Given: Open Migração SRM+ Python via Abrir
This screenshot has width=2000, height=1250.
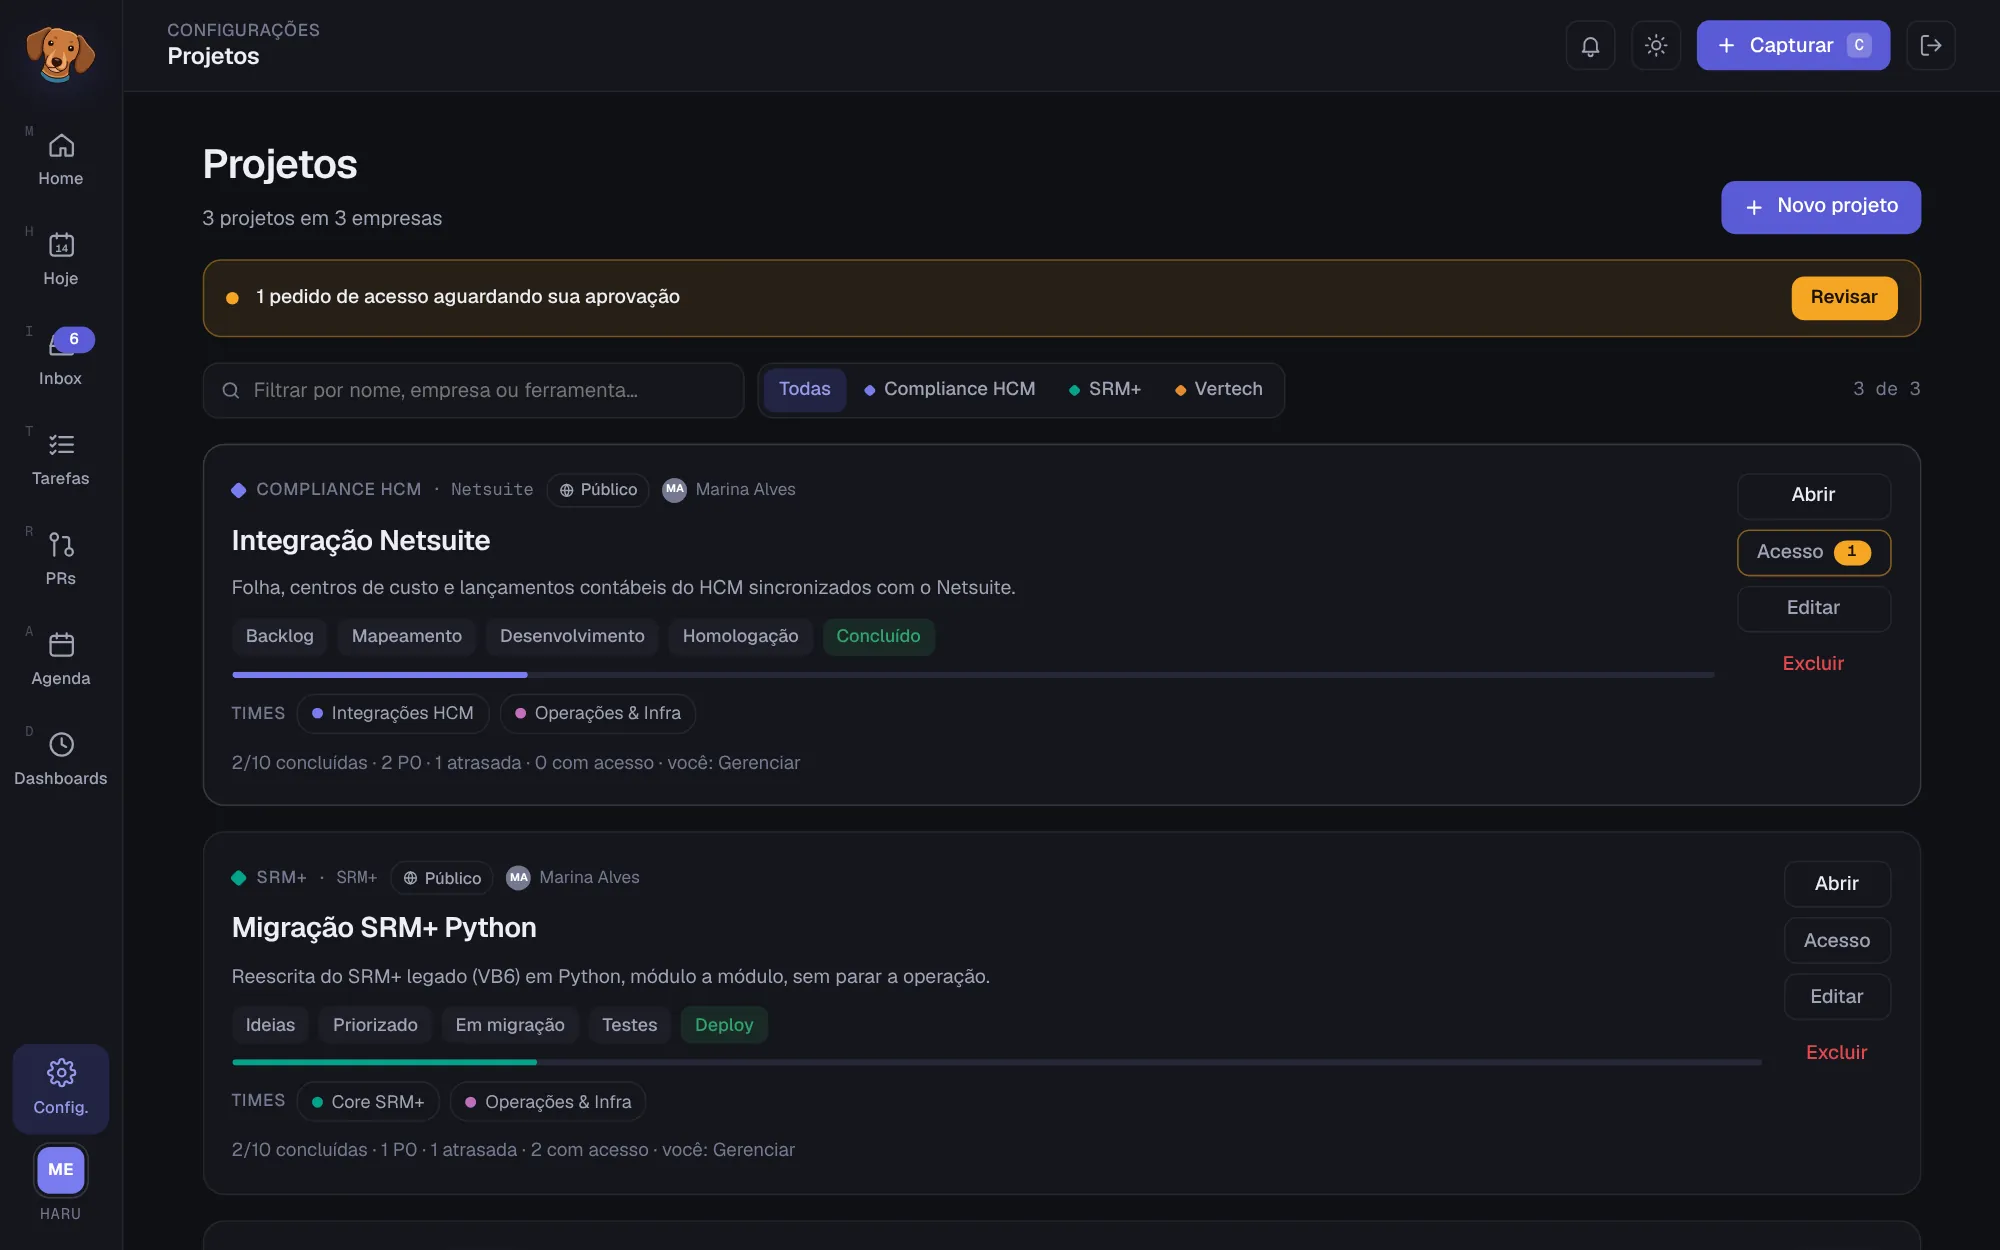Looking at the screenshot, I should click(x=1837, y=884).
